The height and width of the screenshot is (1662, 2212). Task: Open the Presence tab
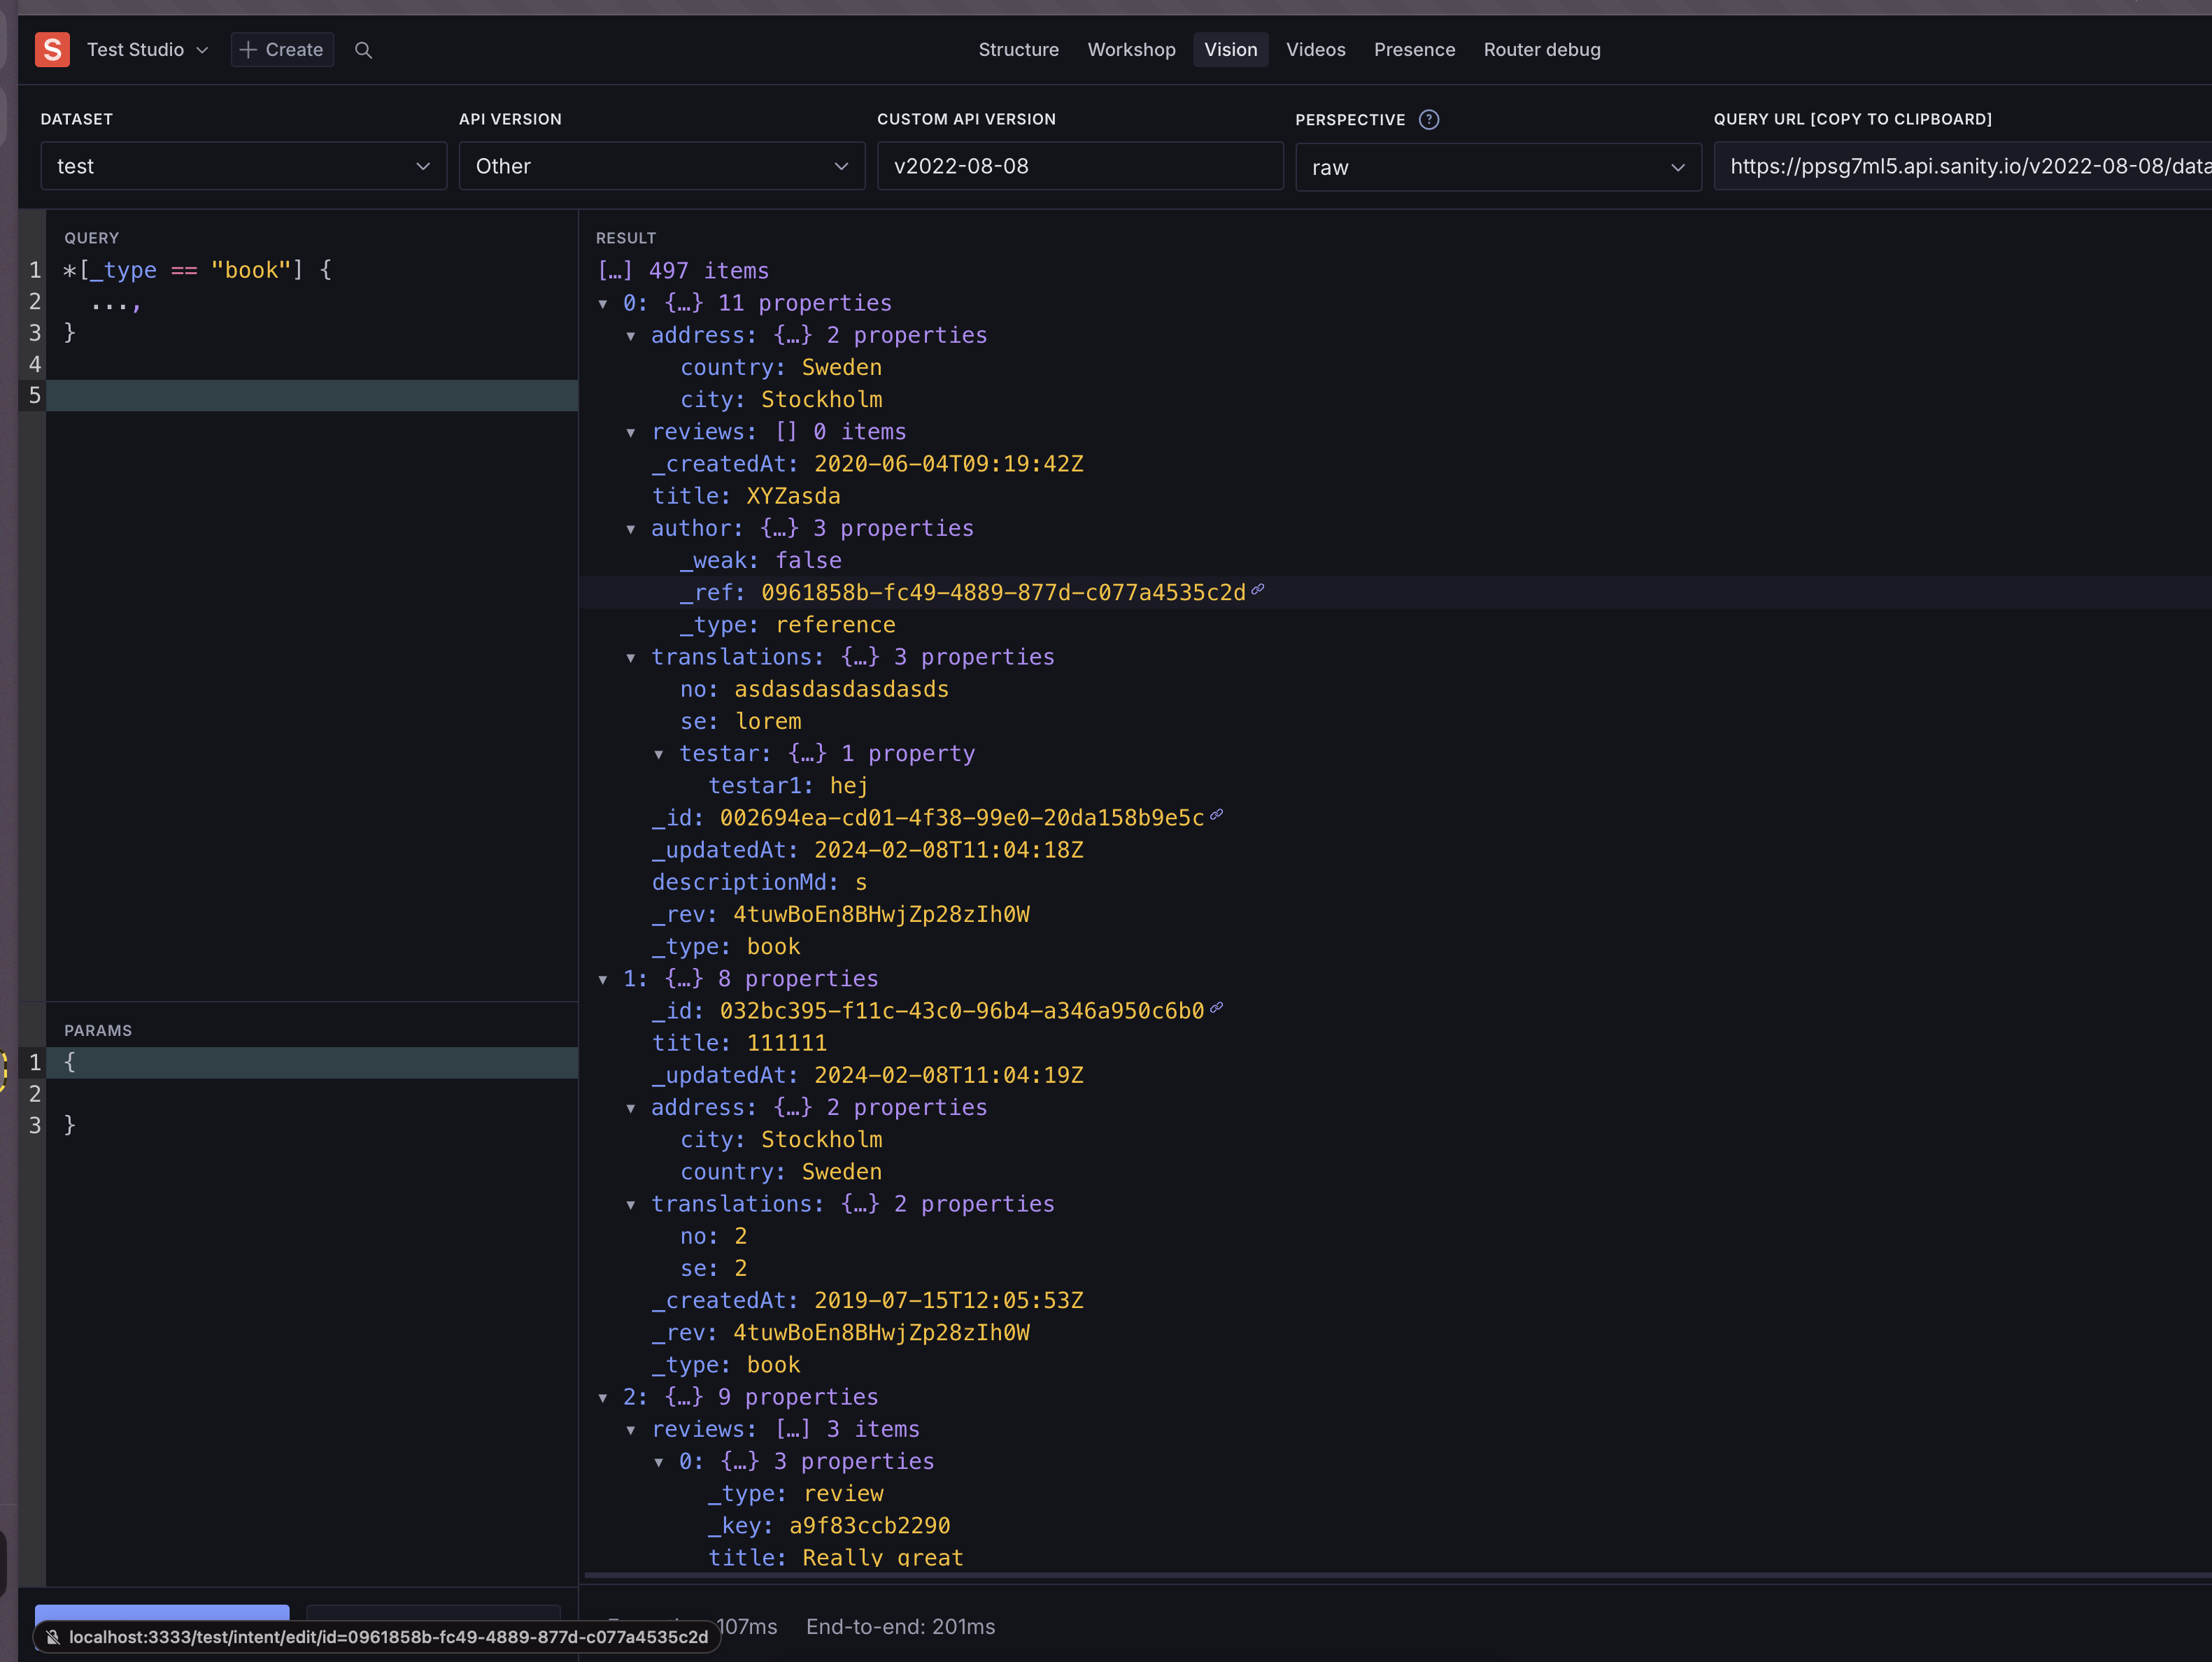1414,50
